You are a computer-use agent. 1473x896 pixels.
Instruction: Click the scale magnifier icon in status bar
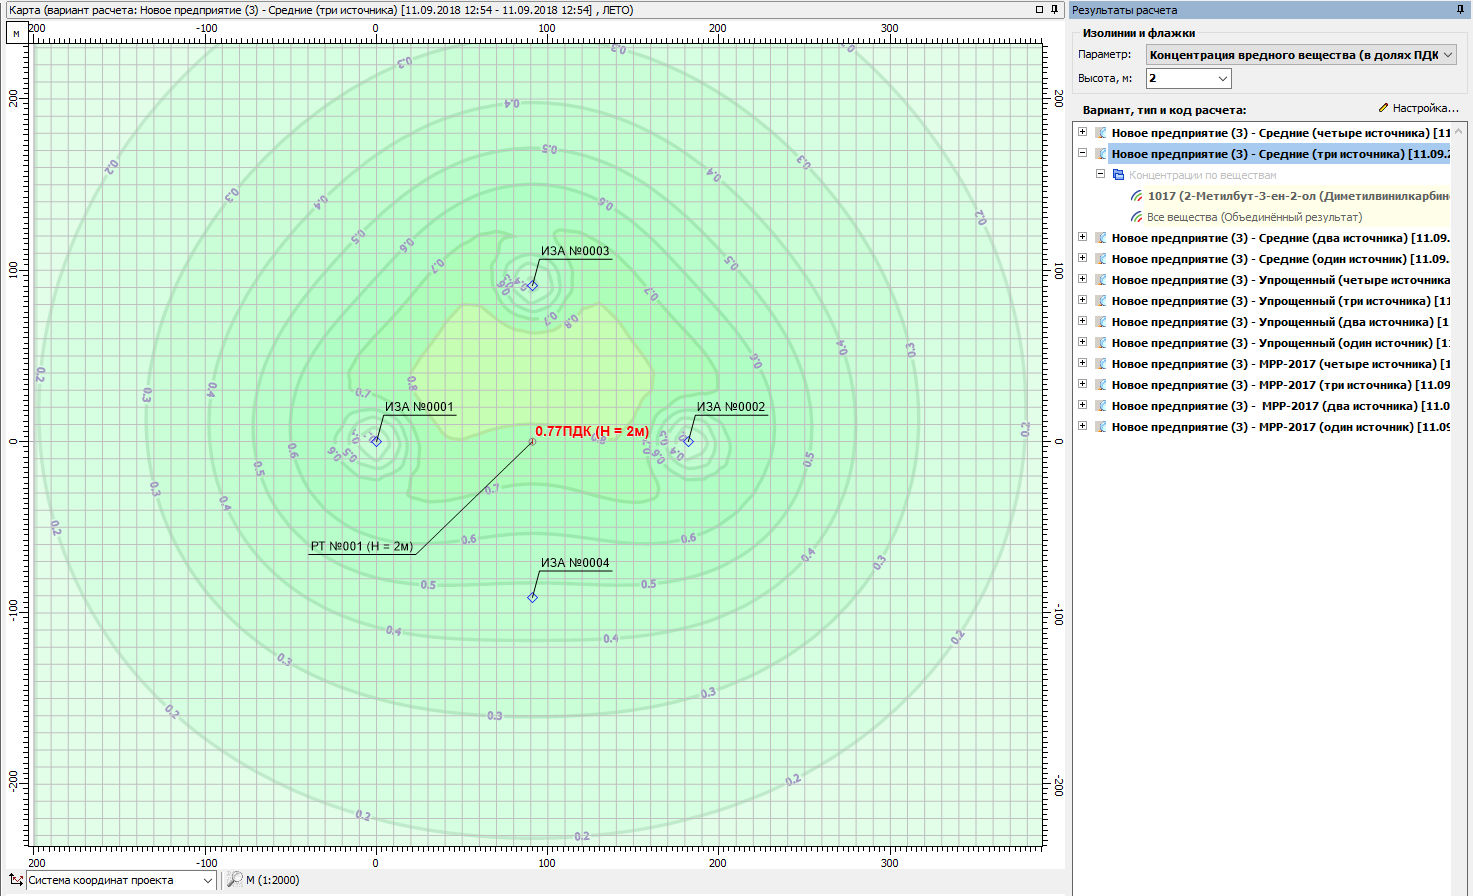pyautogui.click(x=234, y=880)
